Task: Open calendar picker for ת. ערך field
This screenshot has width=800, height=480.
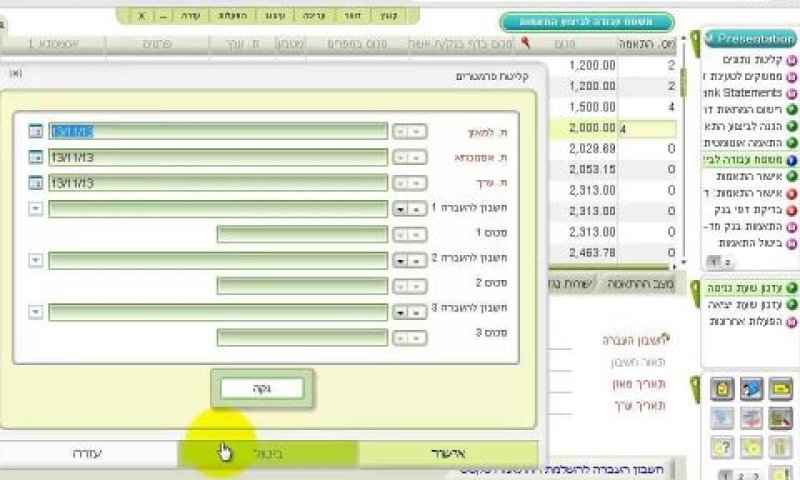Action: pos(36,183)
